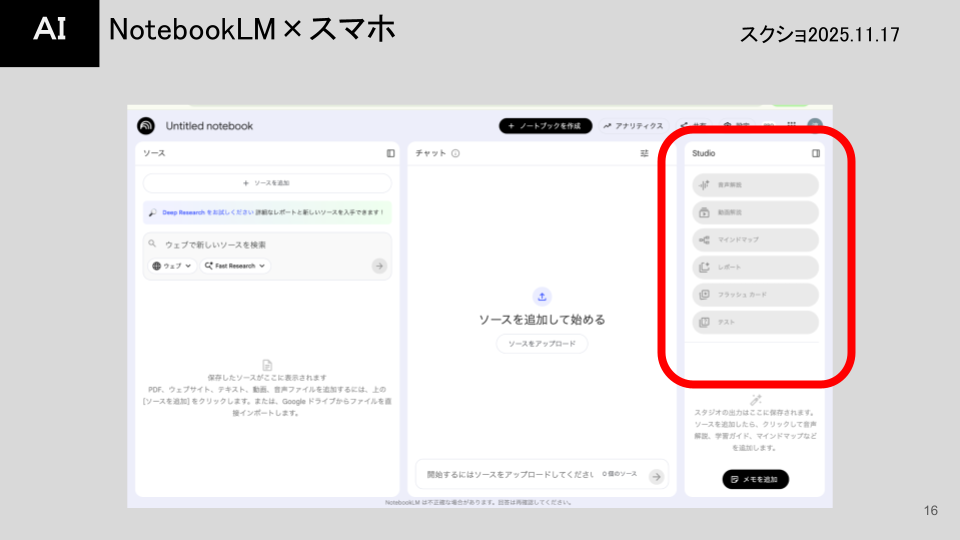
Task: Open the 動画解説 video overview tool
Action: 755,213
